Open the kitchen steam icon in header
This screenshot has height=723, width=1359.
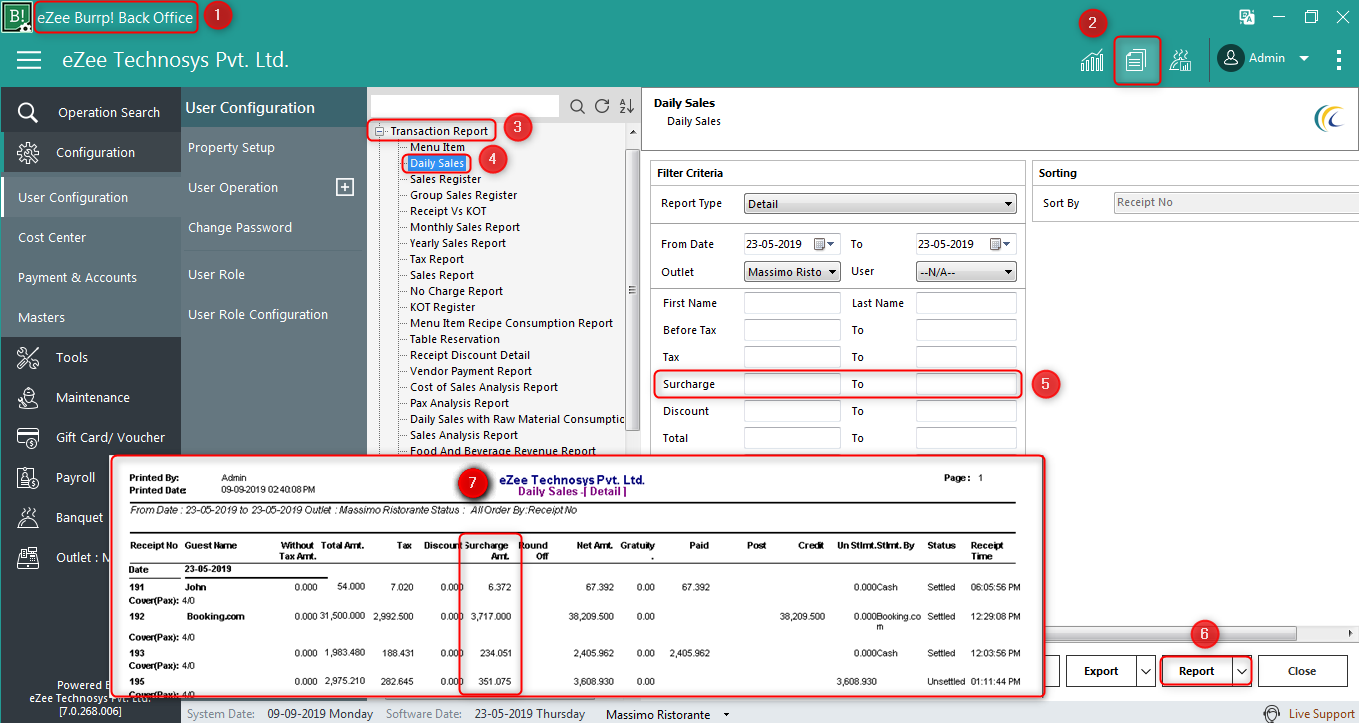coord(1180,60)
